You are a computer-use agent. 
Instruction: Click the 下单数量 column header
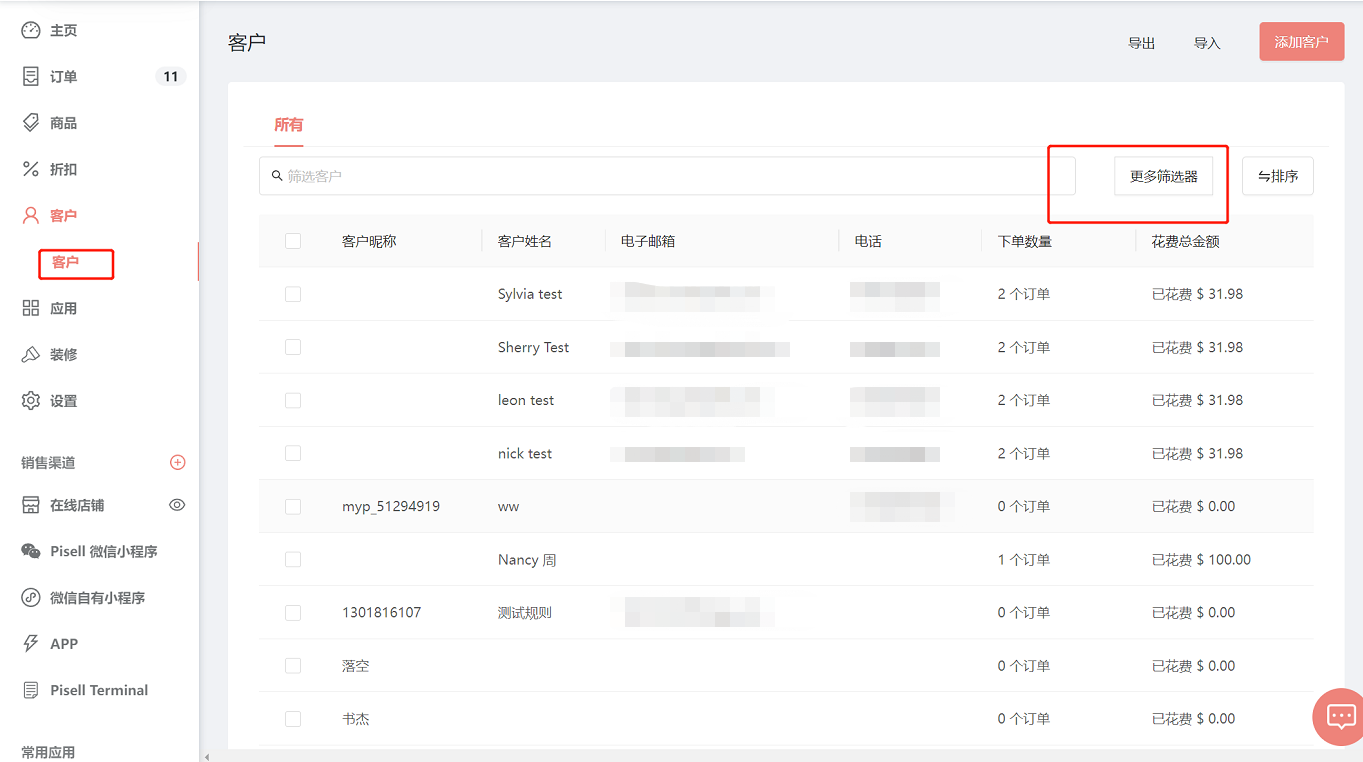(x=1025, y=241)
